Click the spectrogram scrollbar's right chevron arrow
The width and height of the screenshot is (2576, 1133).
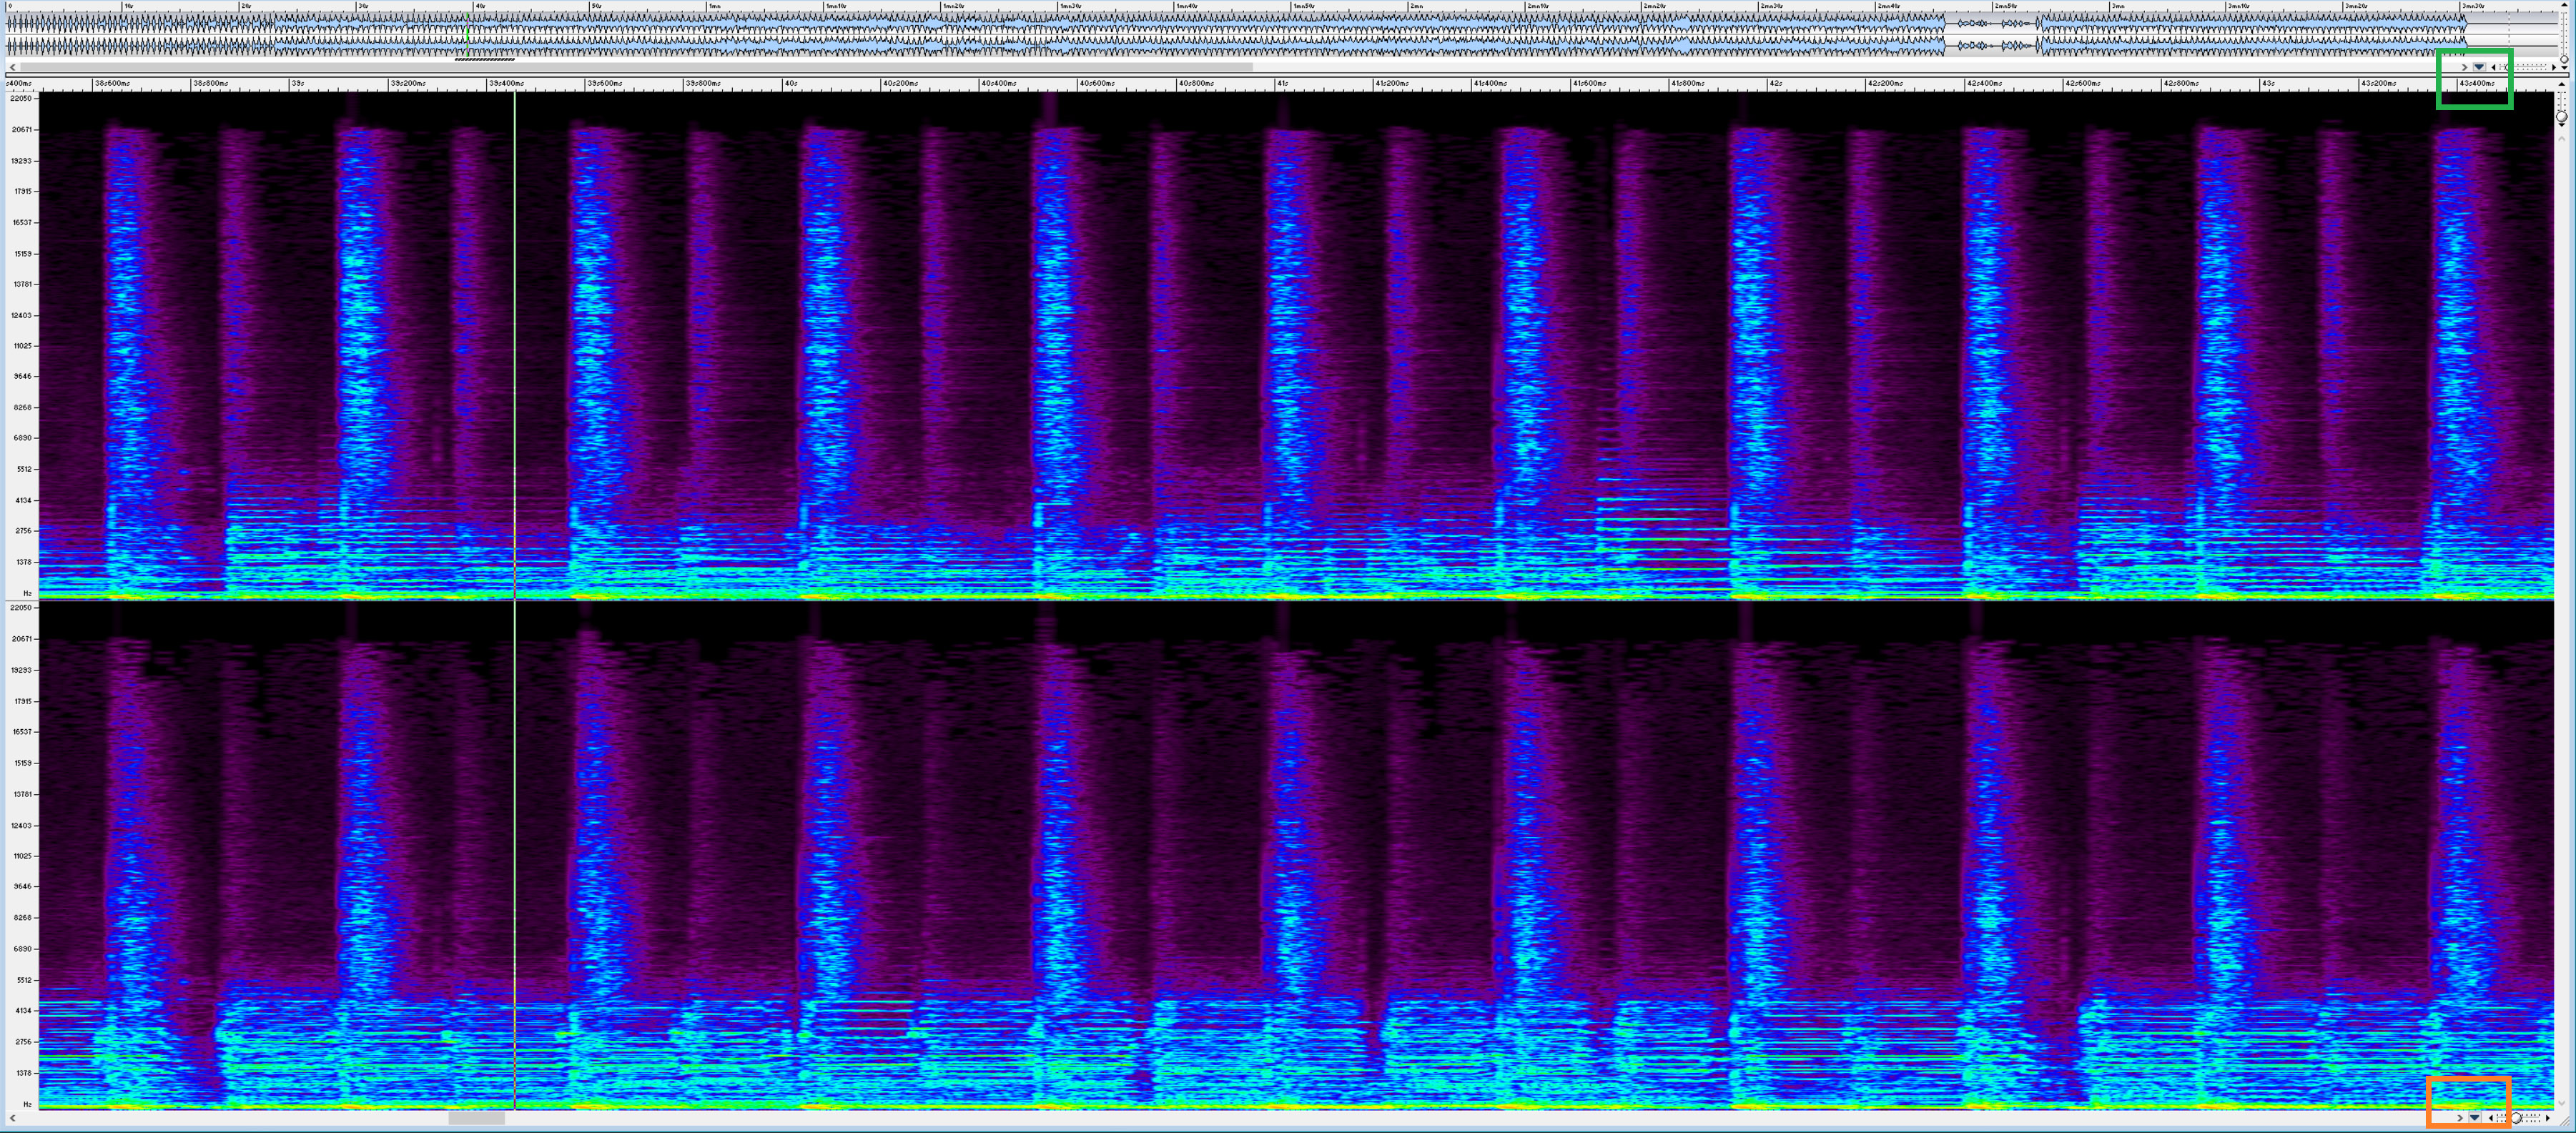coord(2460,1118)
